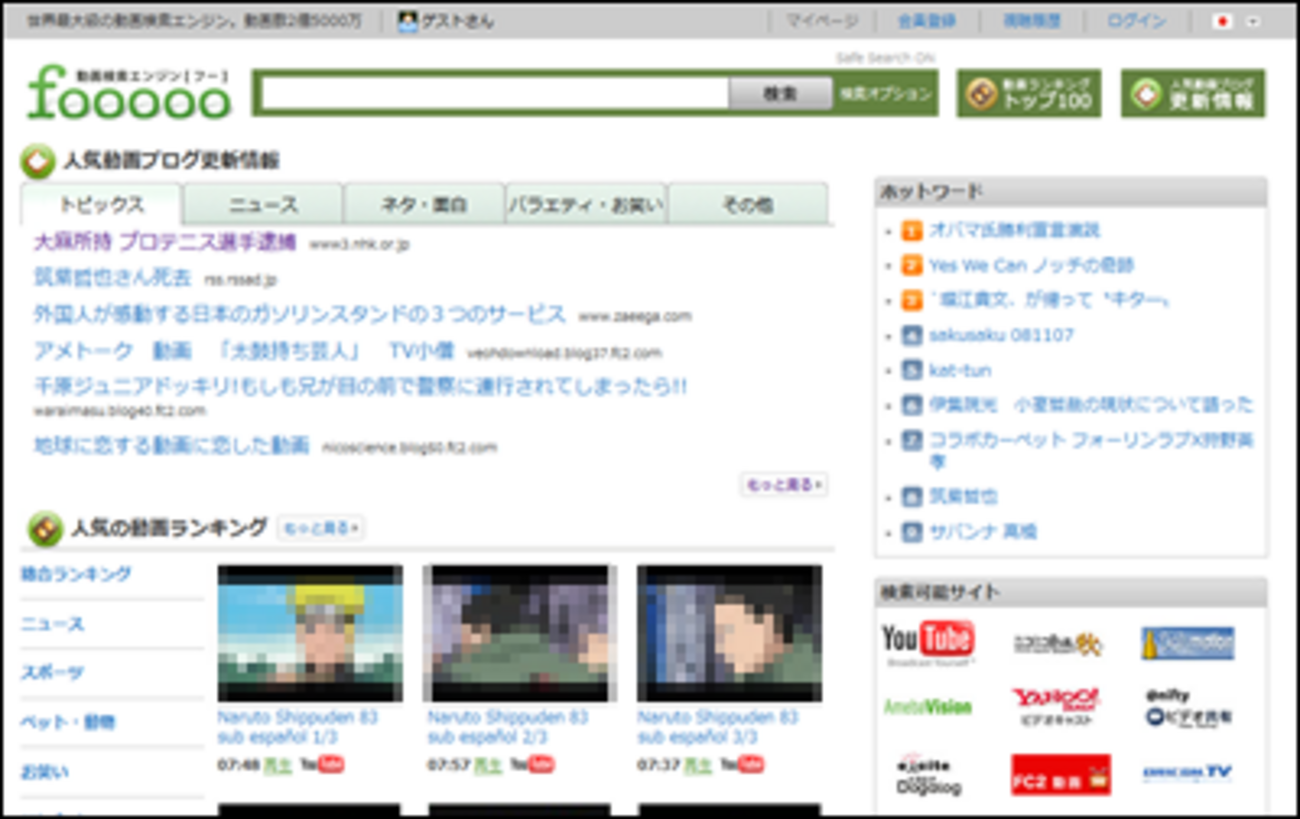Open the 筑紫哲也さん死去 article link

coord(112,277)
